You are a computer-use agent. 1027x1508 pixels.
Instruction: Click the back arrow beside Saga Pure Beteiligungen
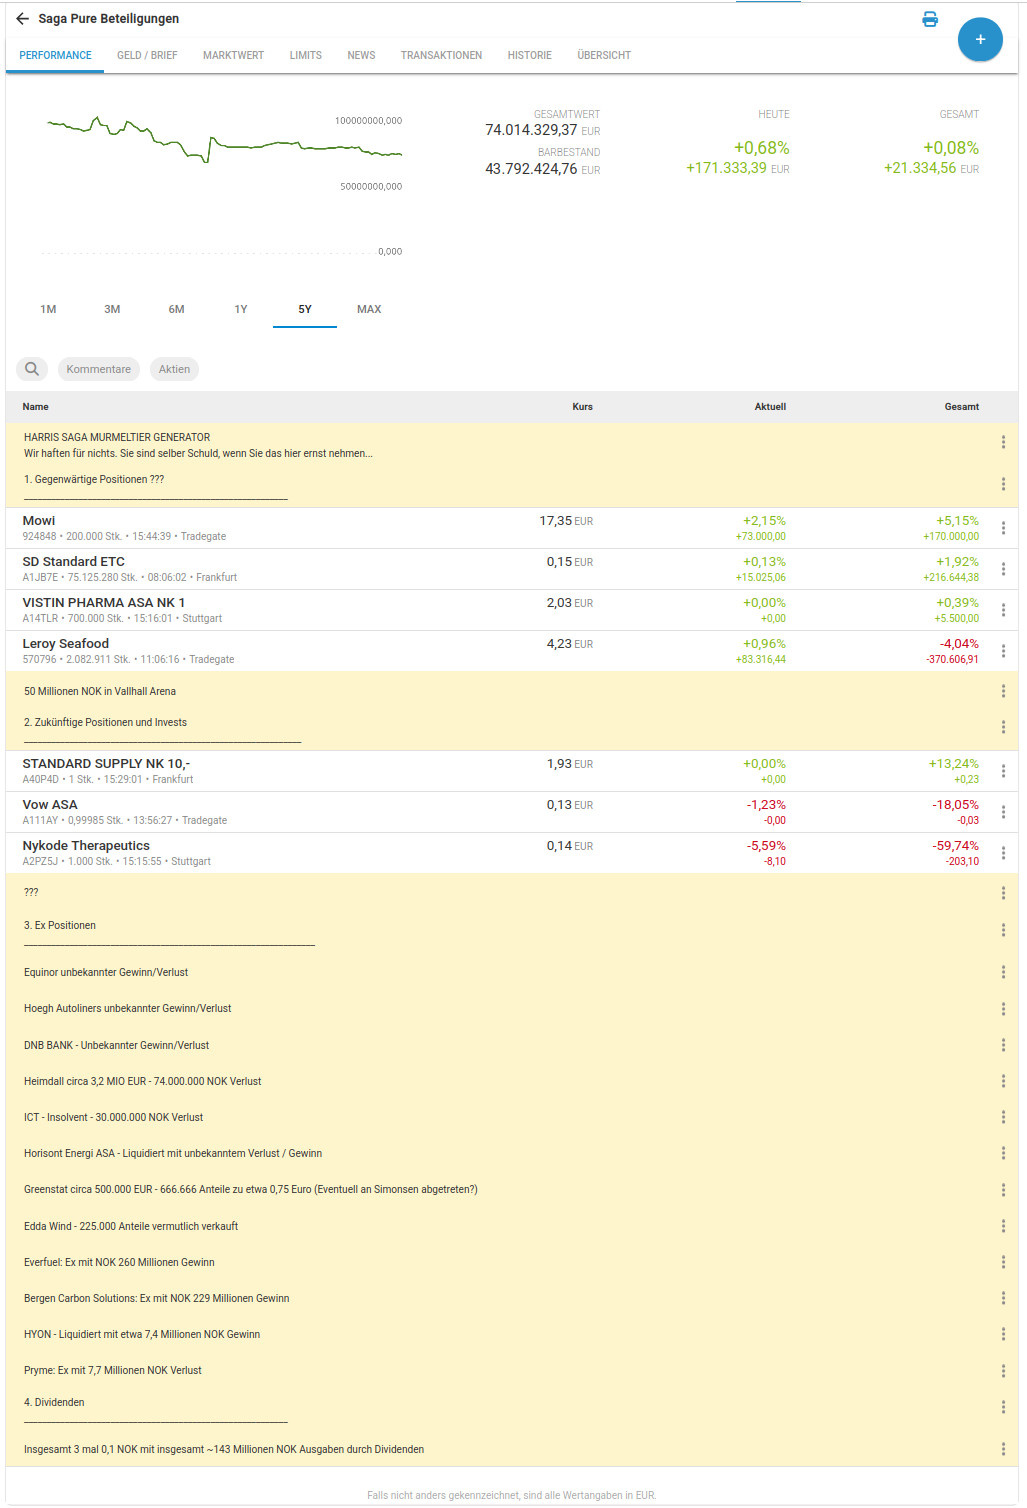pos(22,19)
